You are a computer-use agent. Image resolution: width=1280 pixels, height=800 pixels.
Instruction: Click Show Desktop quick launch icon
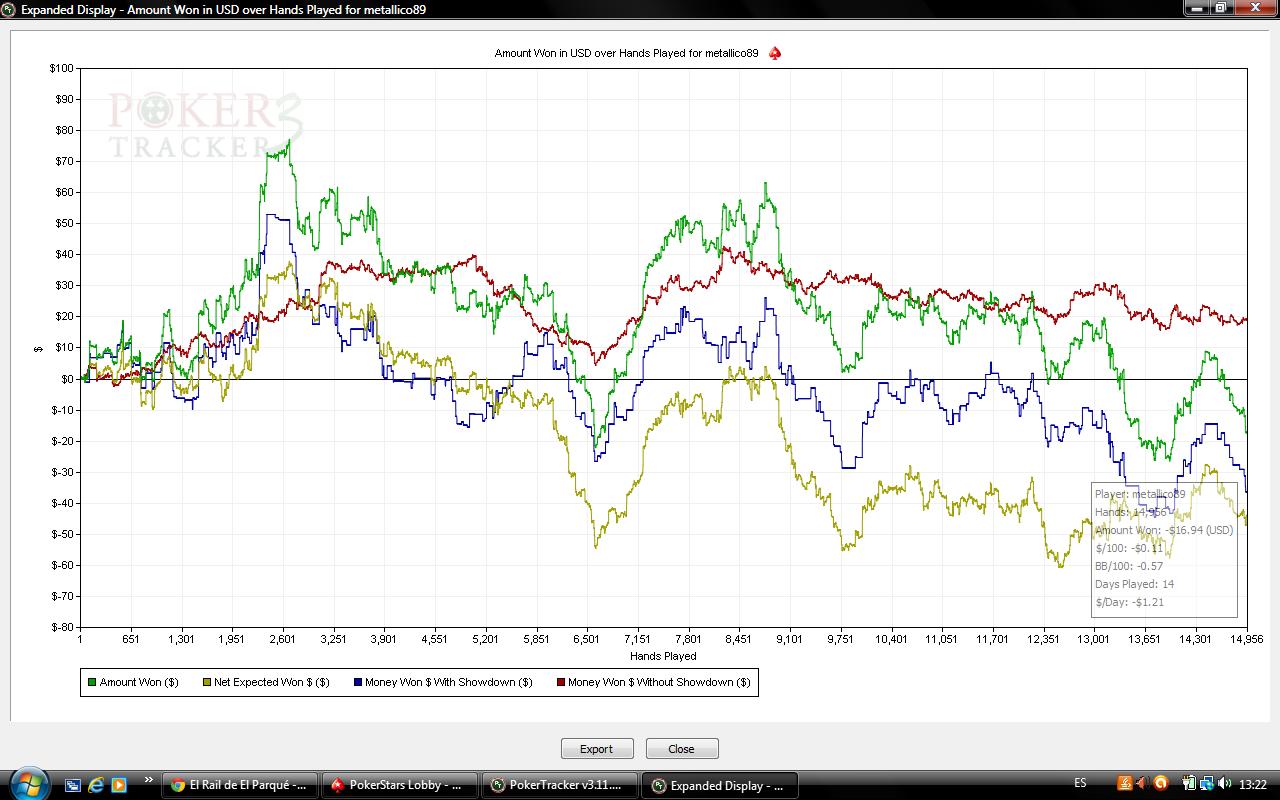tap(73, 785)
